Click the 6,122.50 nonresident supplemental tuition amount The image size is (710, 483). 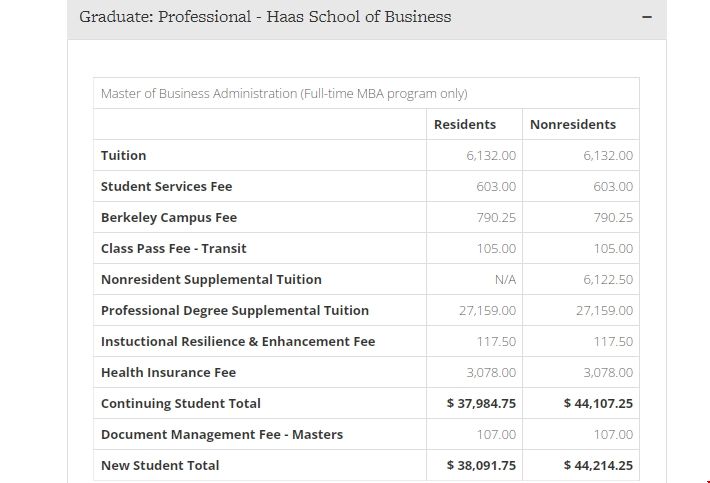pyautogui.click(x=608, y=279)
